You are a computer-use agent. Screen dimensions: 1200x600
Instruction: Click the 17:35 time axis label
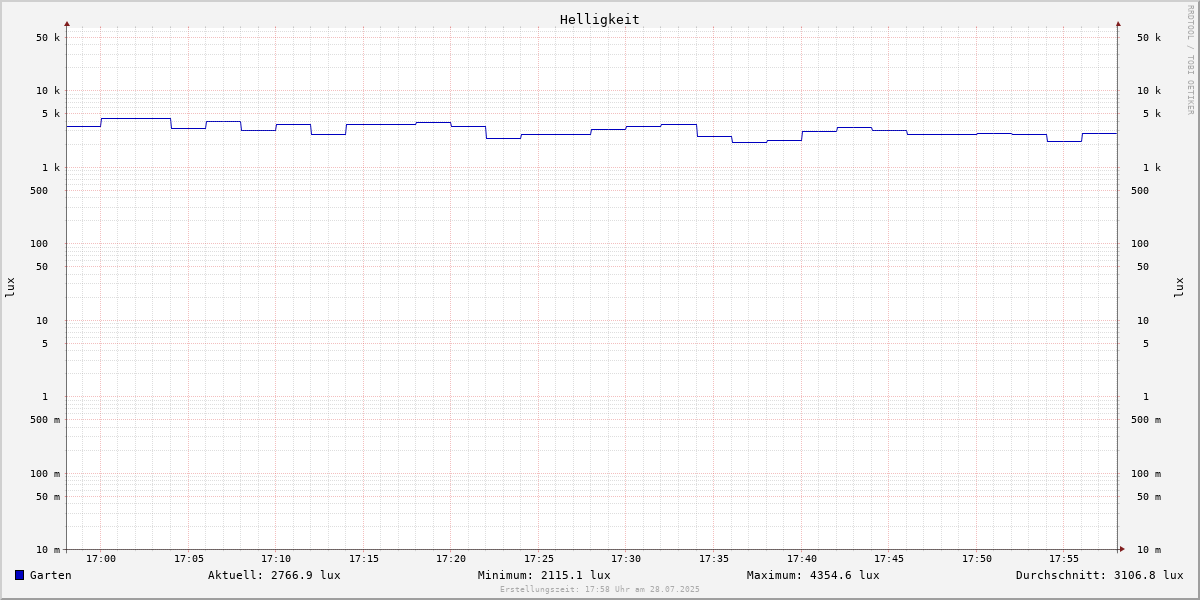click(x=714, y=559)
